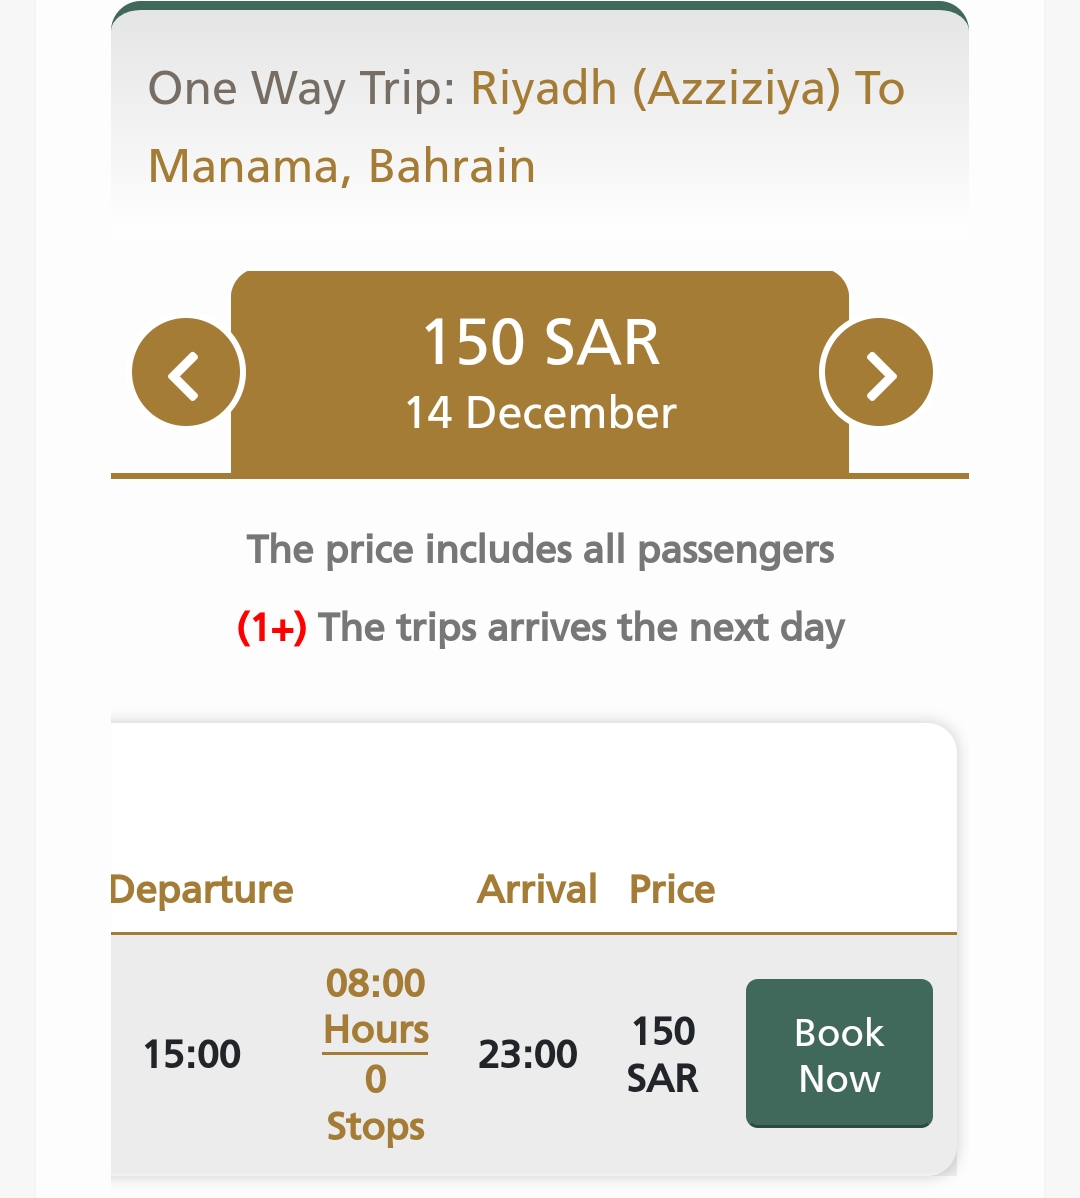Click the Manama, Bahrain destination text

point(341,167)
